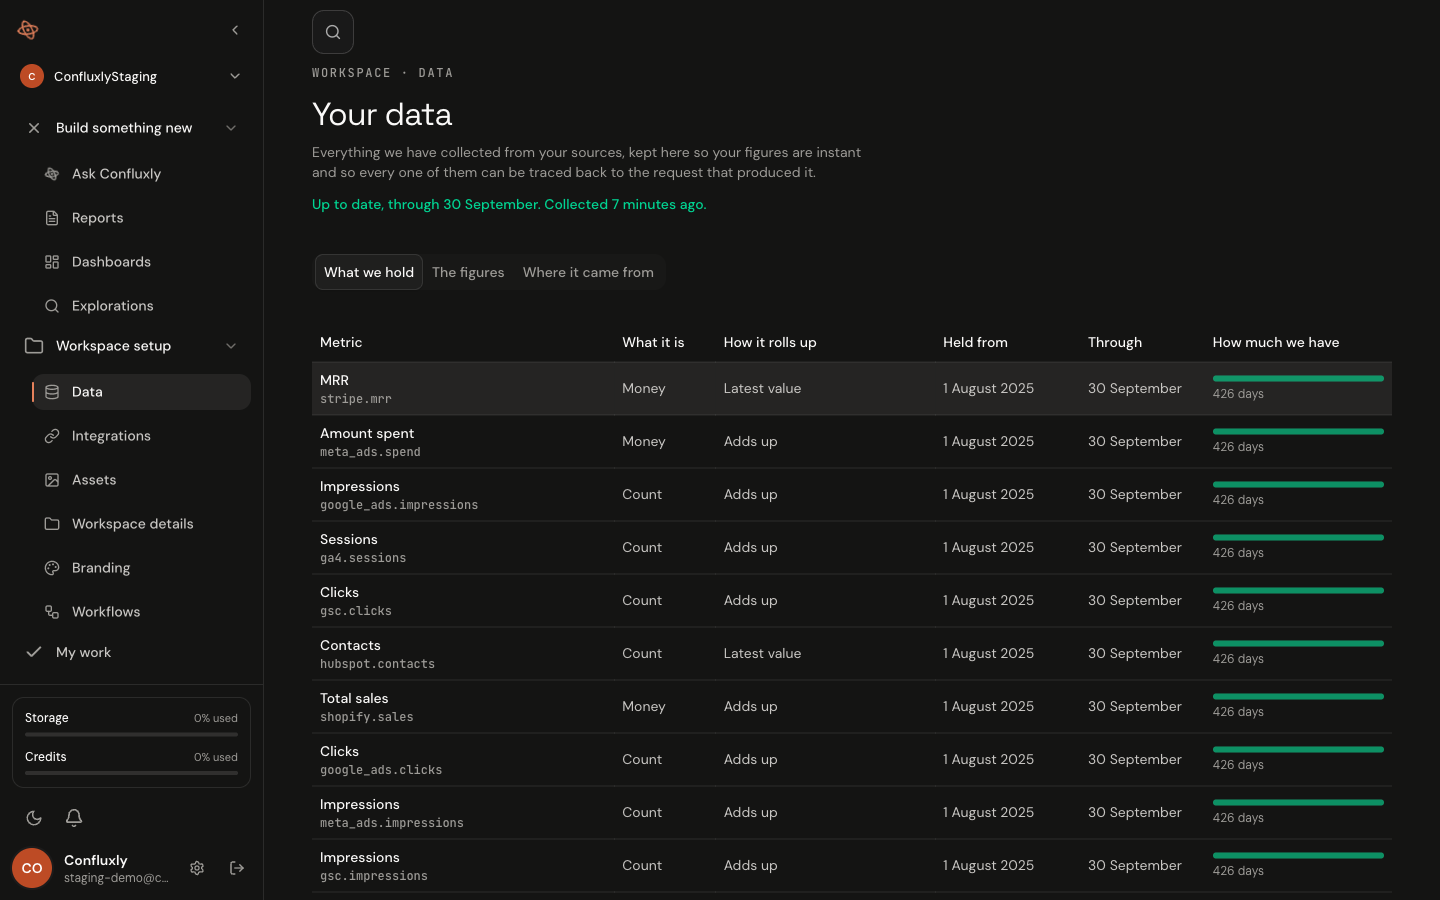Click the up to date status text
Image resolution: width=1440 pixels, height=900 pixels.
(x=509, y=204)
